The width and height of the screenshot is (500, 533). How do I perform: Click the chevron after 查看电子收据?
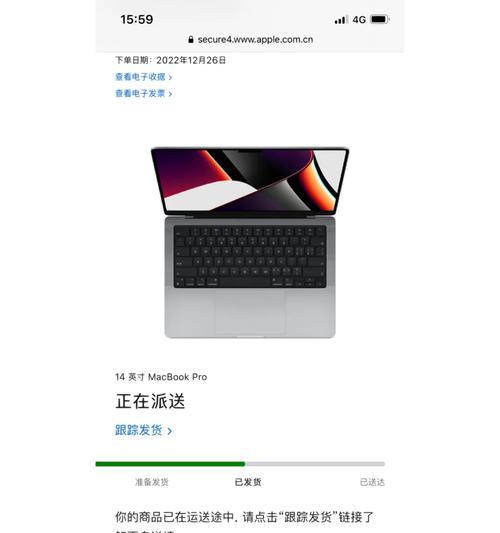[x=170, y=78]
